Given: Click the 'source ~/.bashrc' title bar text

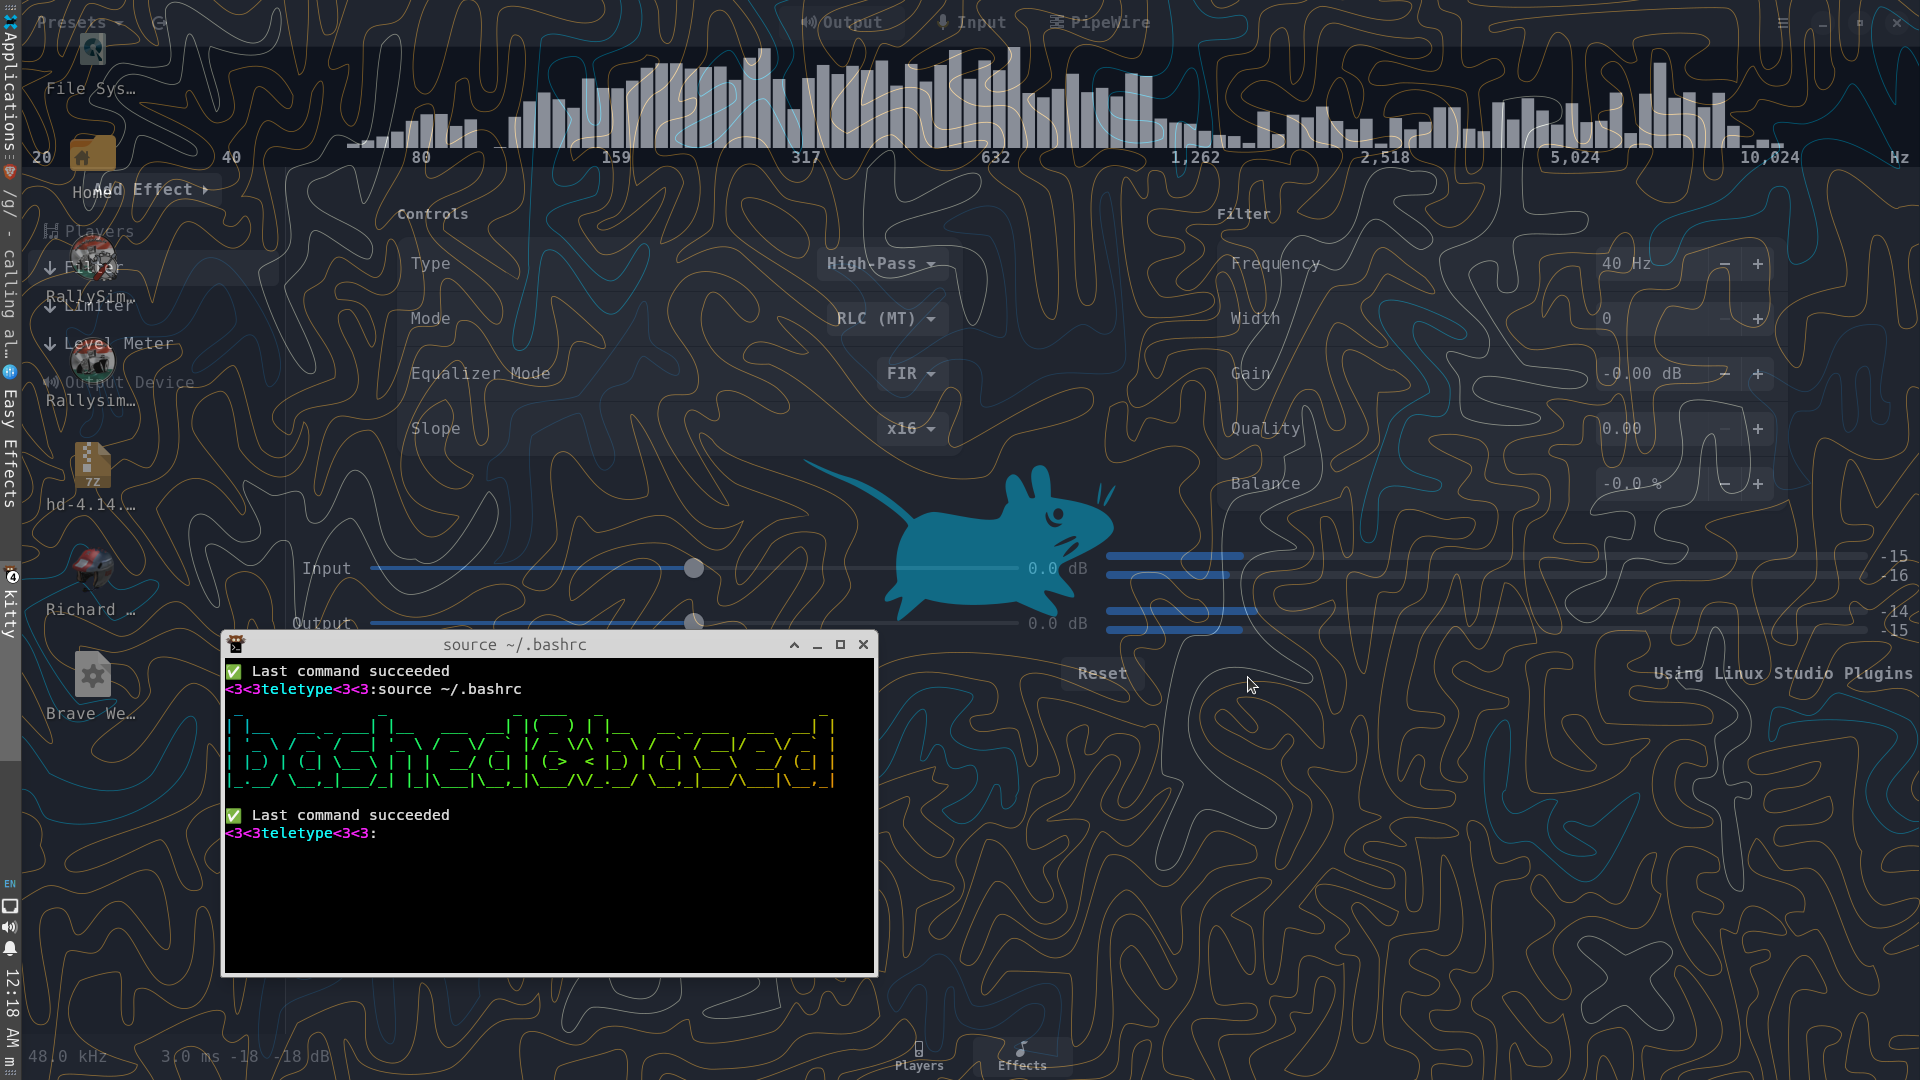Looking at the screenshot, I should pos(514,645).
